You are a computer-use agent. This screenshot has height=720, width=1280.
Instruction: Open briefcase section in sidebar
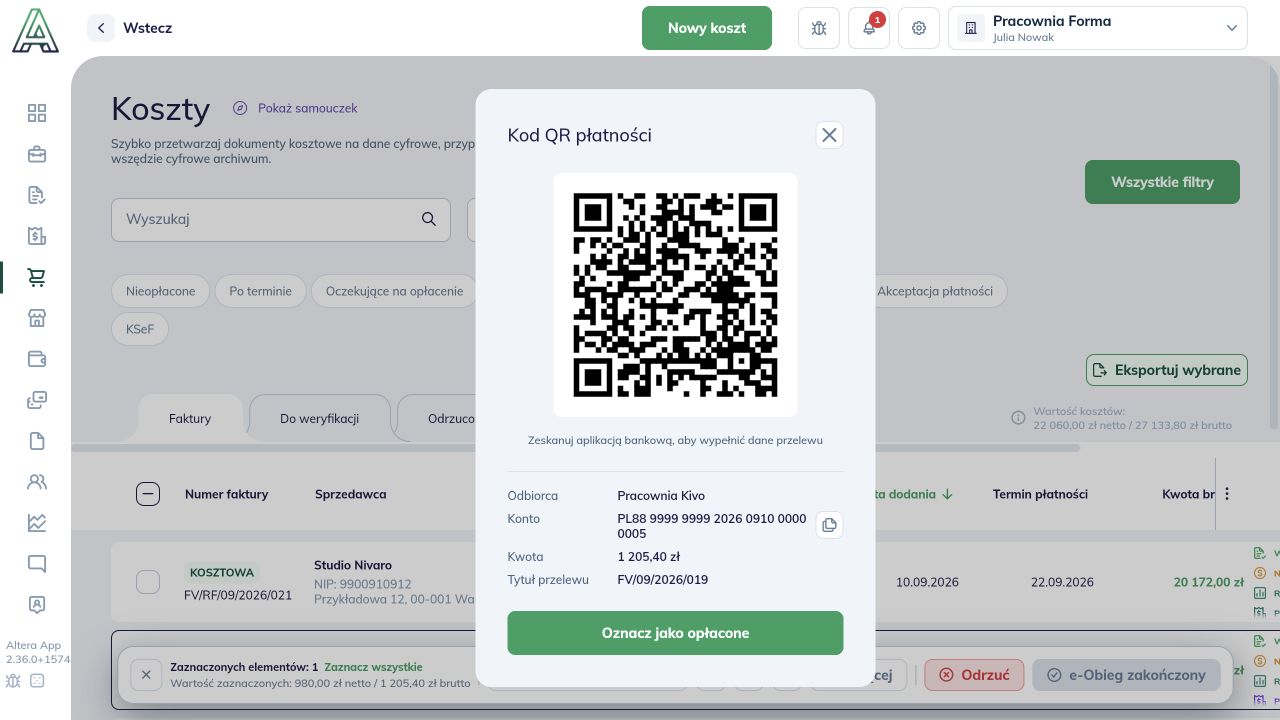(x=37, y=154)
